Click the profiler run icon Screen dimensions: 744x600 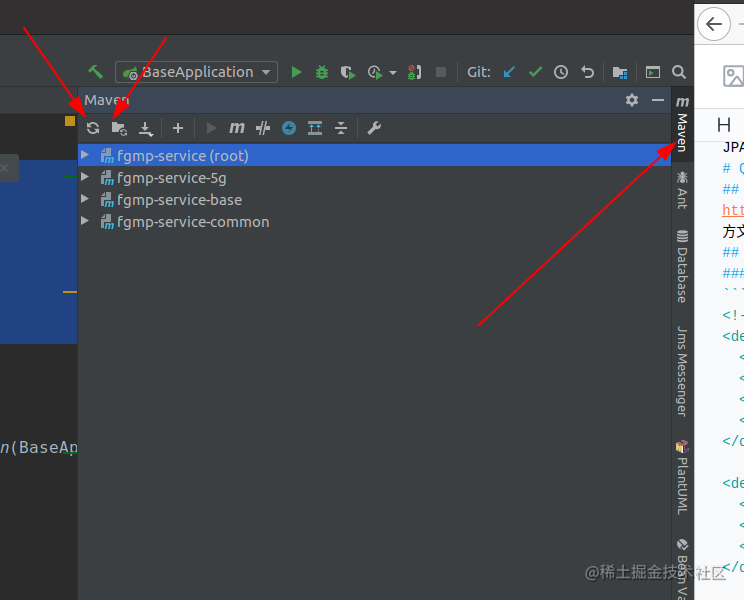[x=375, y=73]
